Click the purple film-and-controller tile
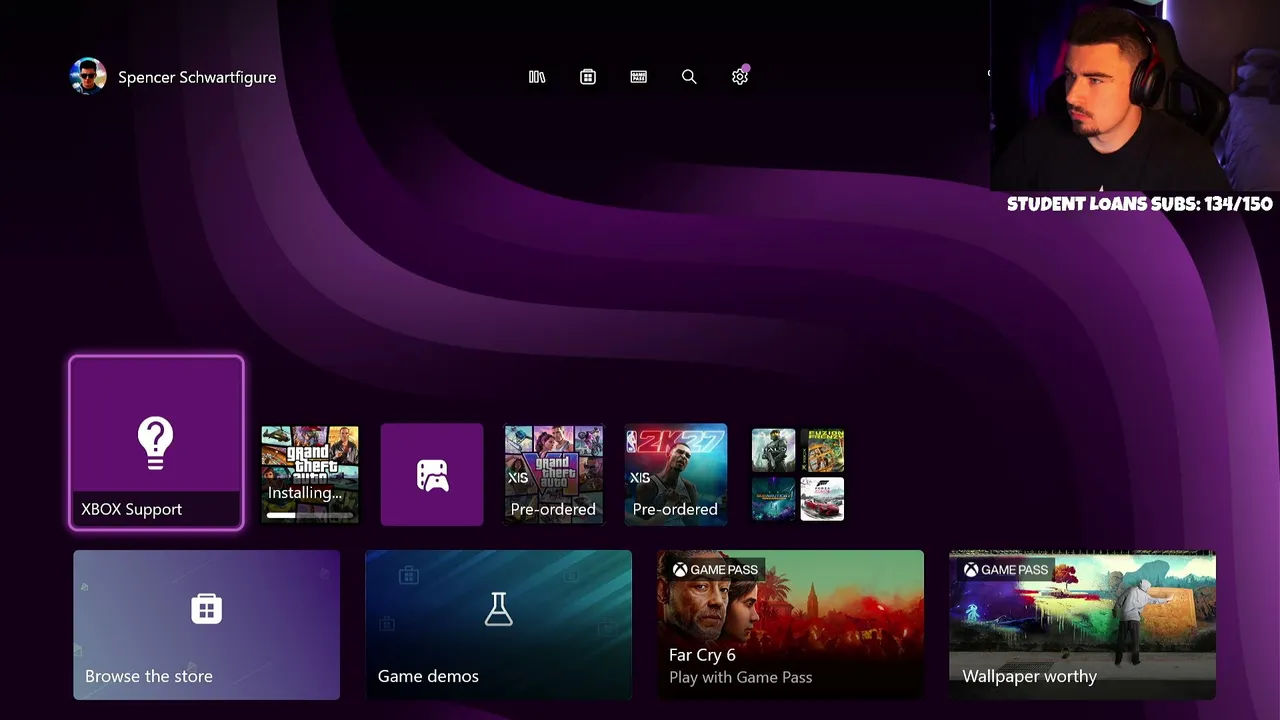Image resolution: width=1280 pixels, height=720 pixels. pyautogui.click(x=432, y=475)
